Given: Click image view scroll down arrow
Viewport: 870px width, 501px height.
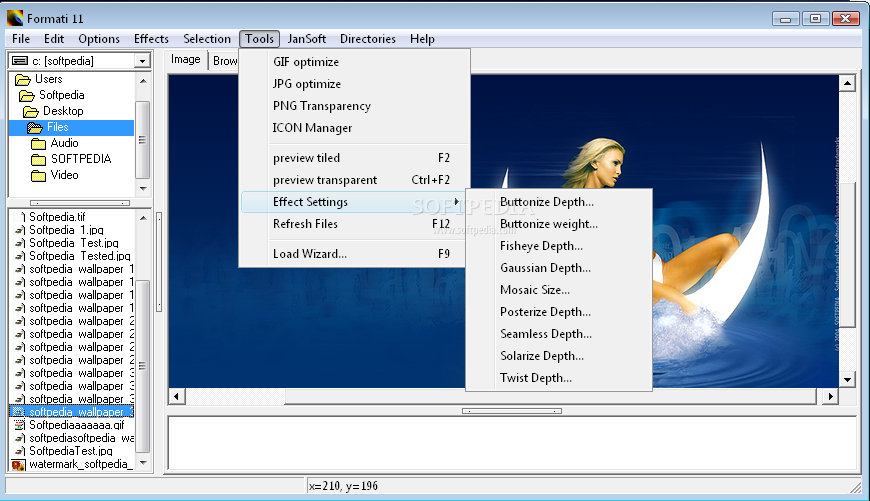Looking at the screenshot, I should click(x=847, y=379).
